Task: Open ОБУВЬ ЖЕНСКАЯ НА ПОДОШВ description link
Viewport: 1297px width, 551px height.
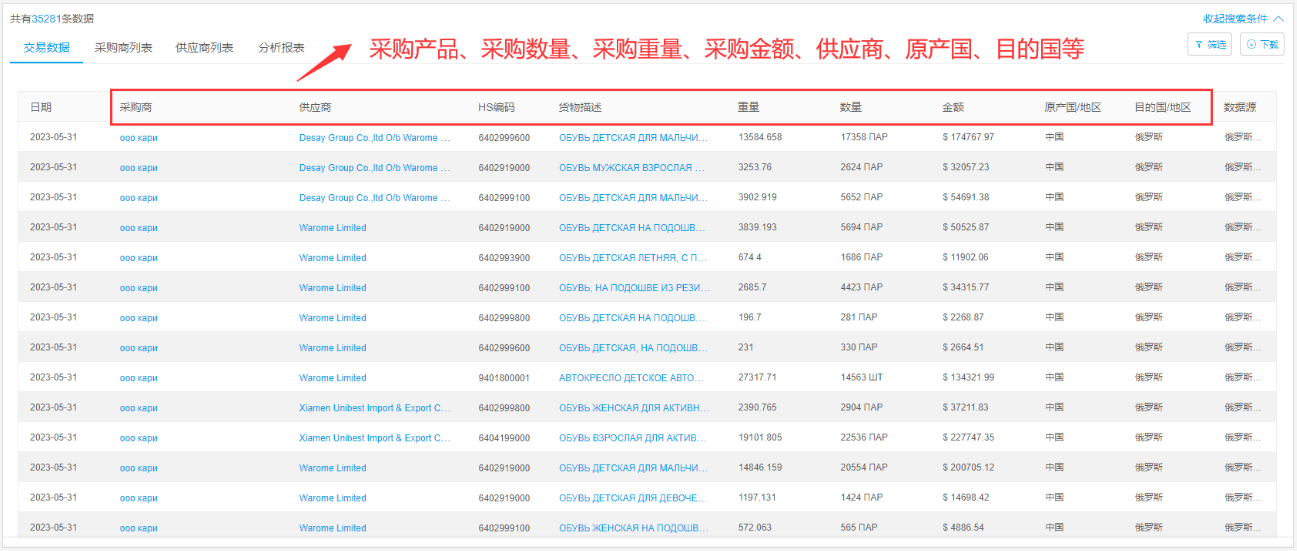Action: point(634,527)
